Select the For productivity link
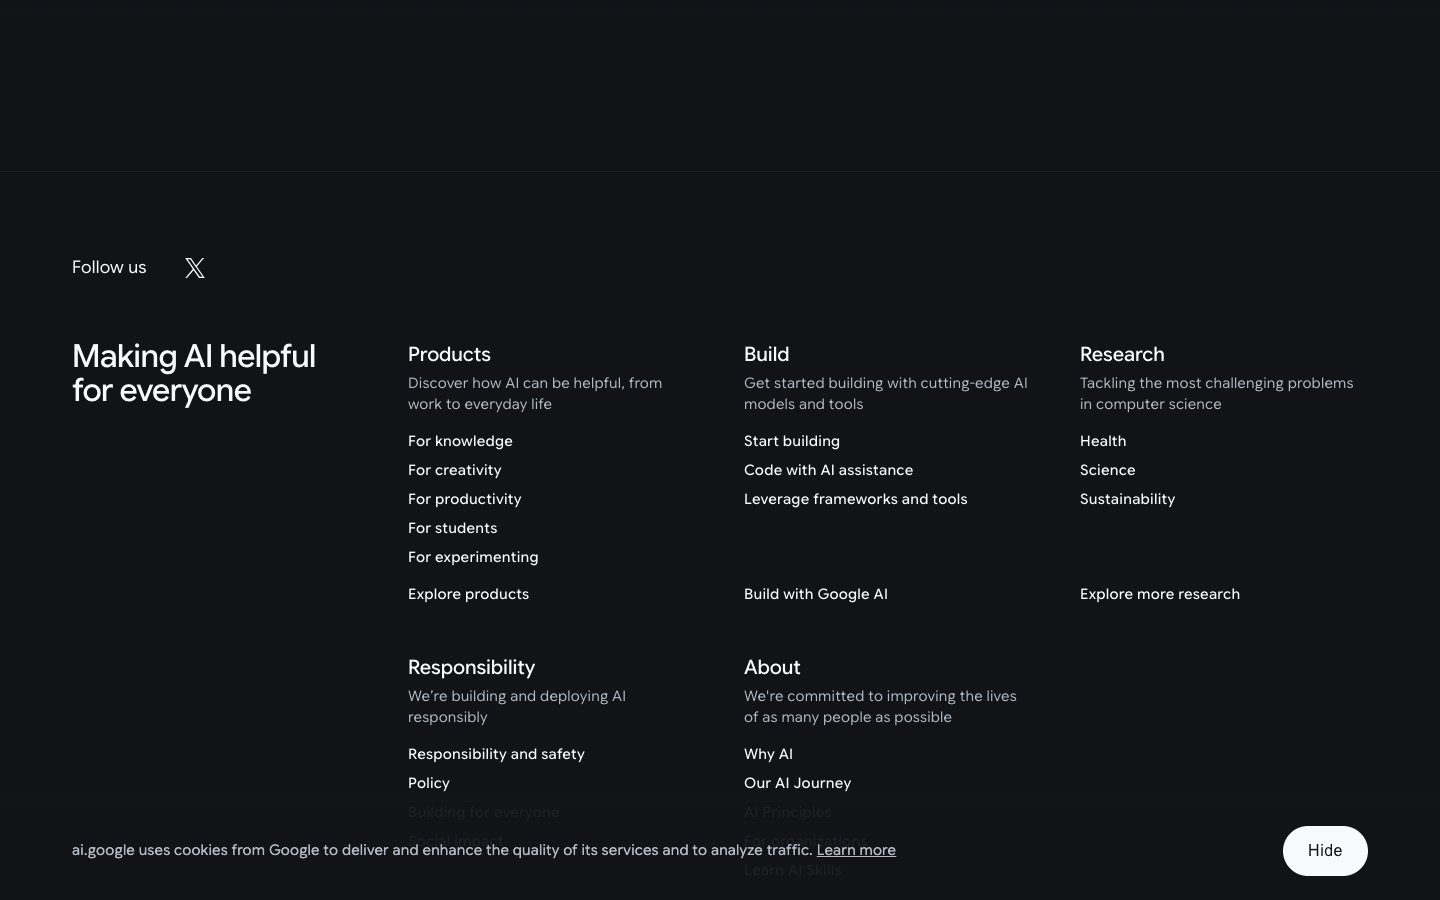This screenshot has width=1440, height=900. [x=465, y=499]
